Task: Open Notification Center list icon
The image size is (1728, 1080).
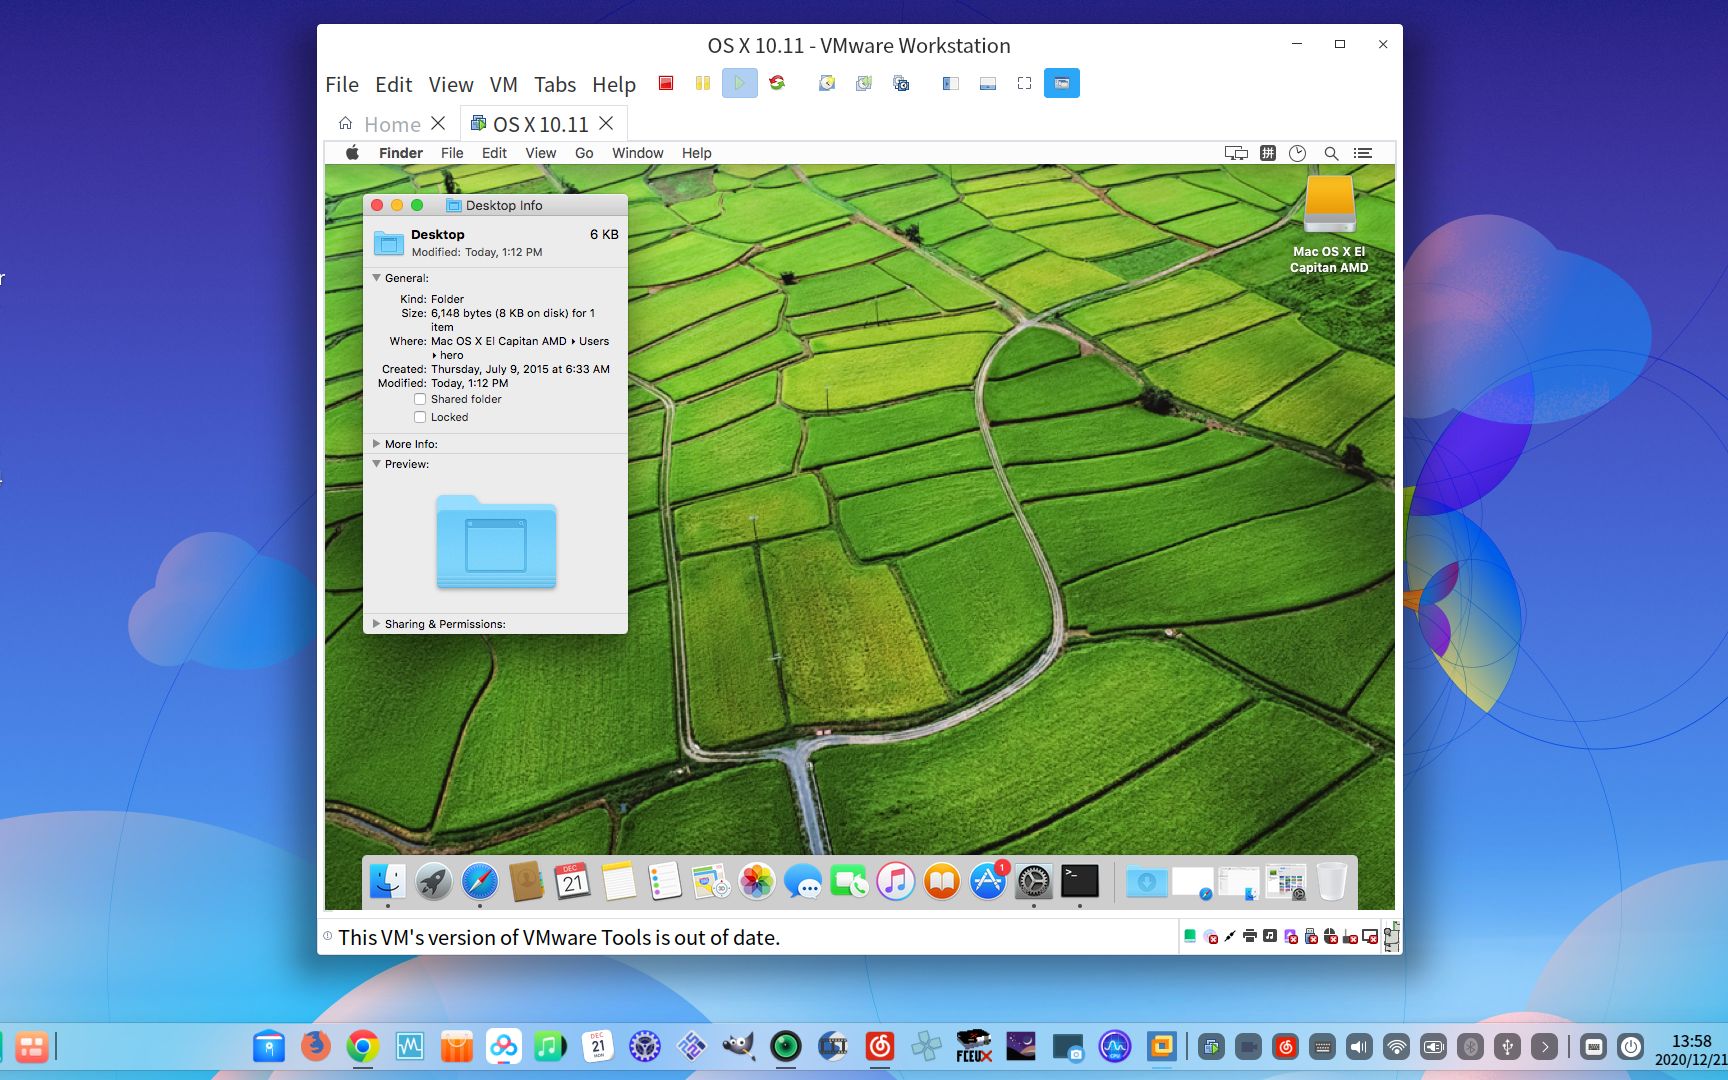Action: coord(1363,153)
